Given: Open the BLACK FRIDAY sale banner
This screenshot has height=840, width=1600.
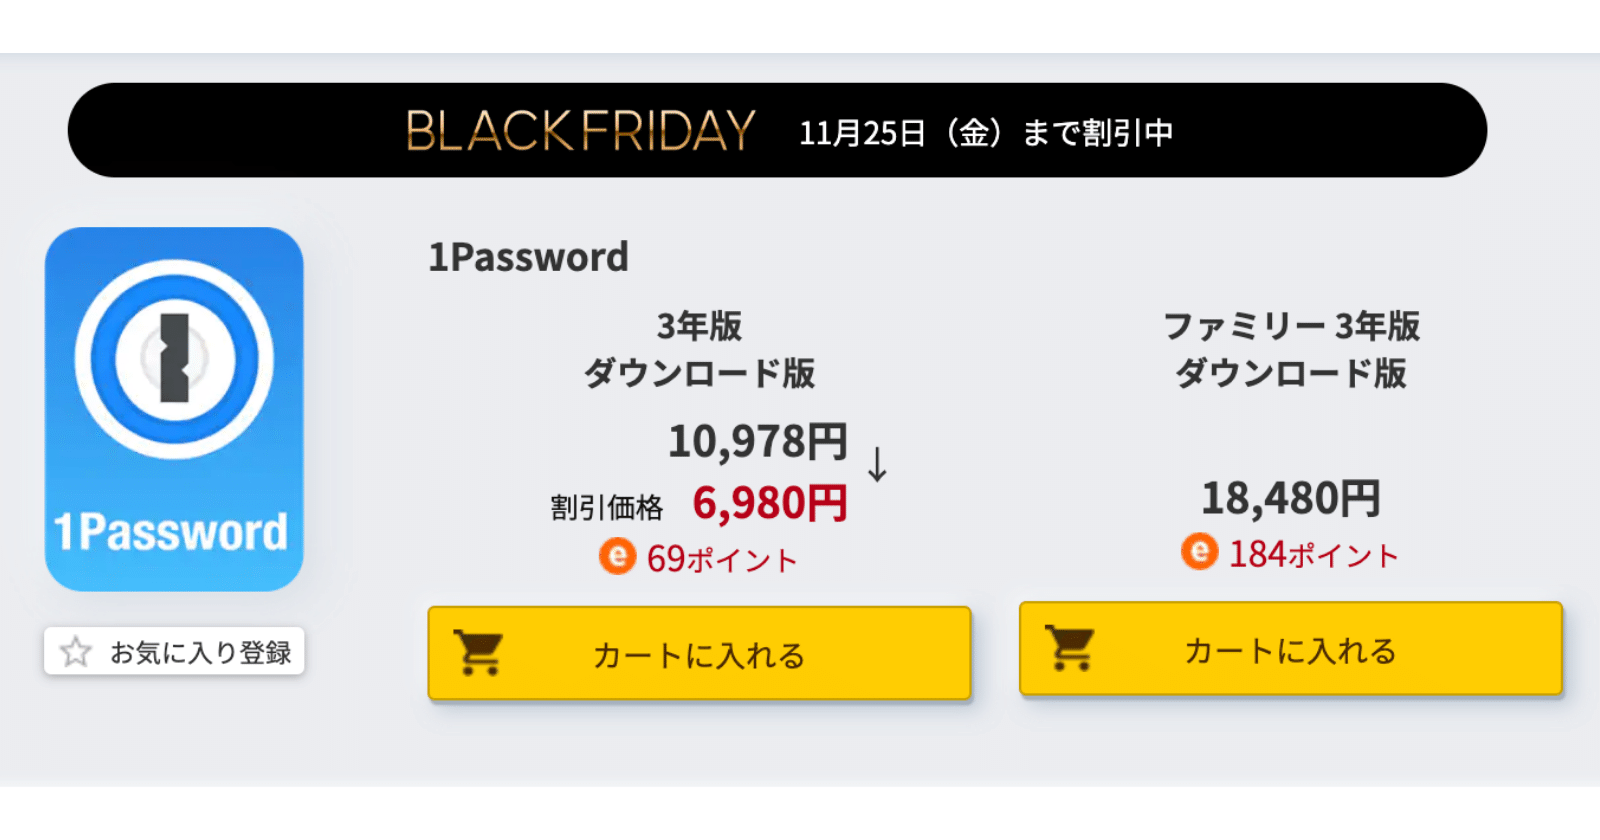Looking at the screenshot, I should tap(777, 131).
